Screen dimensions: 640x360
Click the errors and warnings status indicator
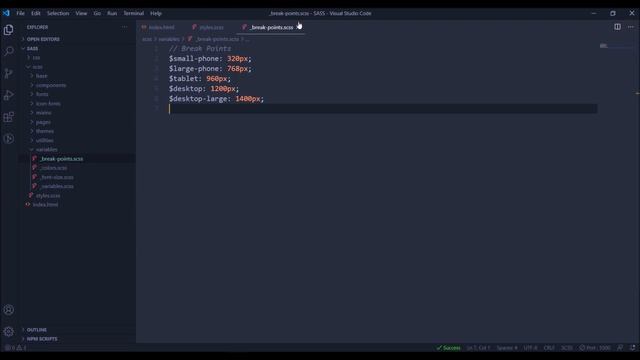pos(16,348)
